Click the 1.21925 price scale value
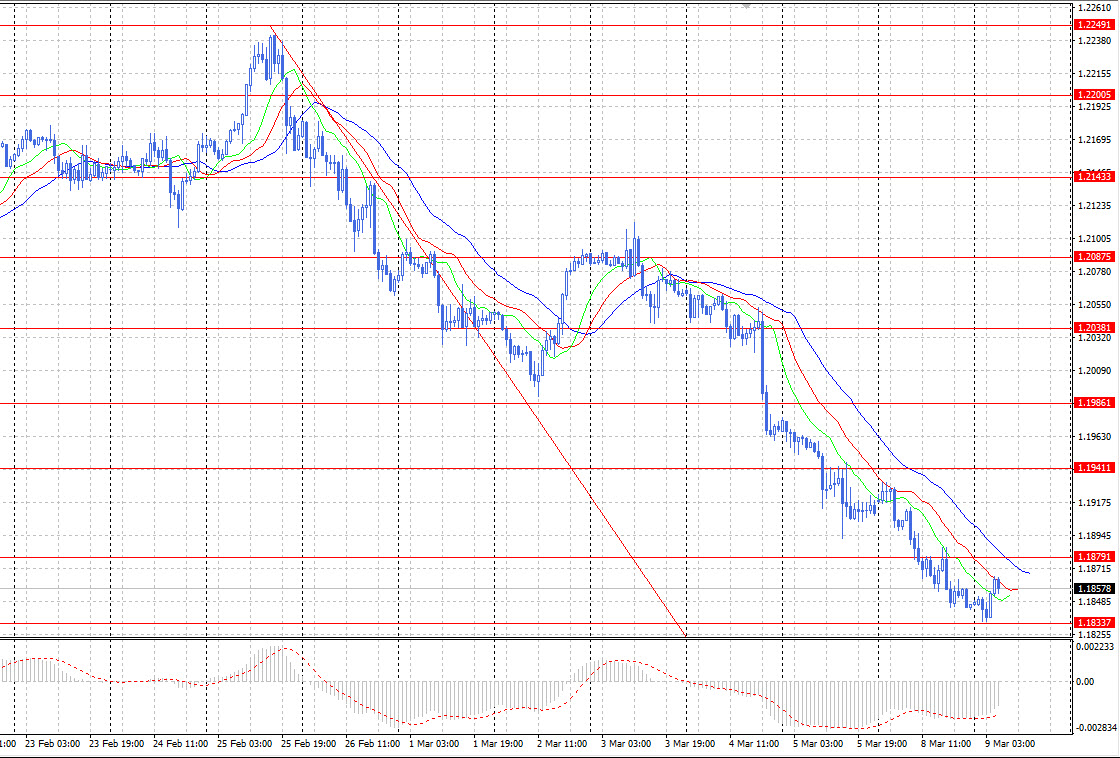This screenshot has width=1120, height=758. point(1094,107)
